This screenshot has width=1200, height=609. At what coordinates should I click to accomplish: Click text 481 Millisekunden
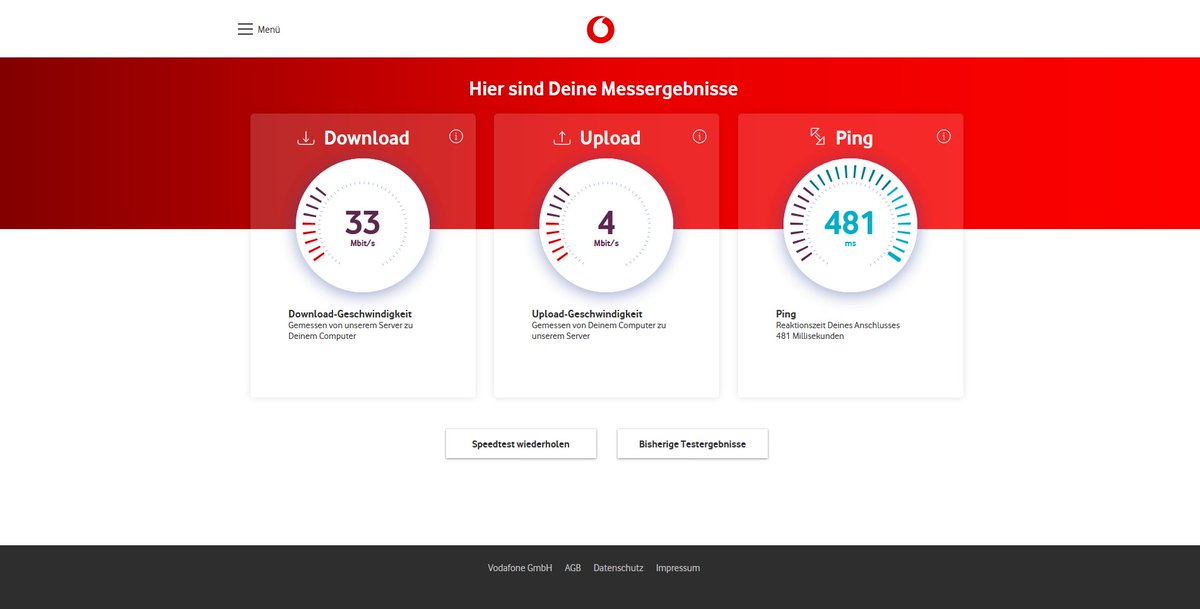pos(810,336)
